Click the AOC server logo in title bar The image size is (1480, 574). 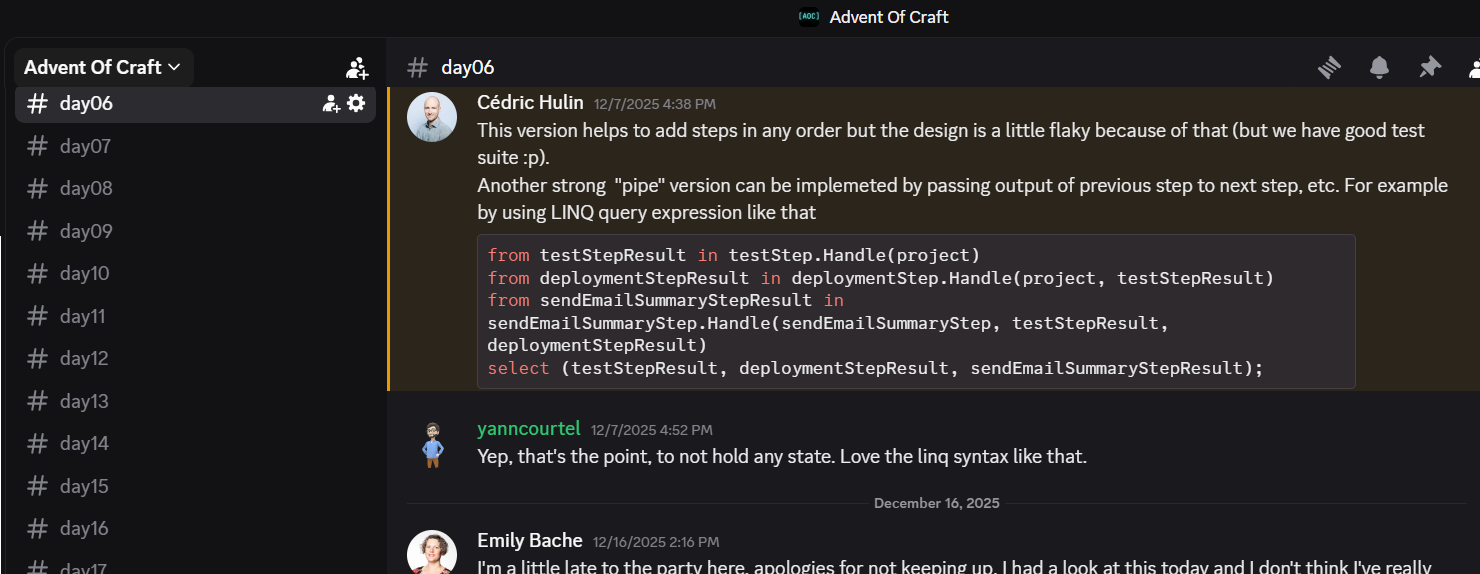[809, 16]
